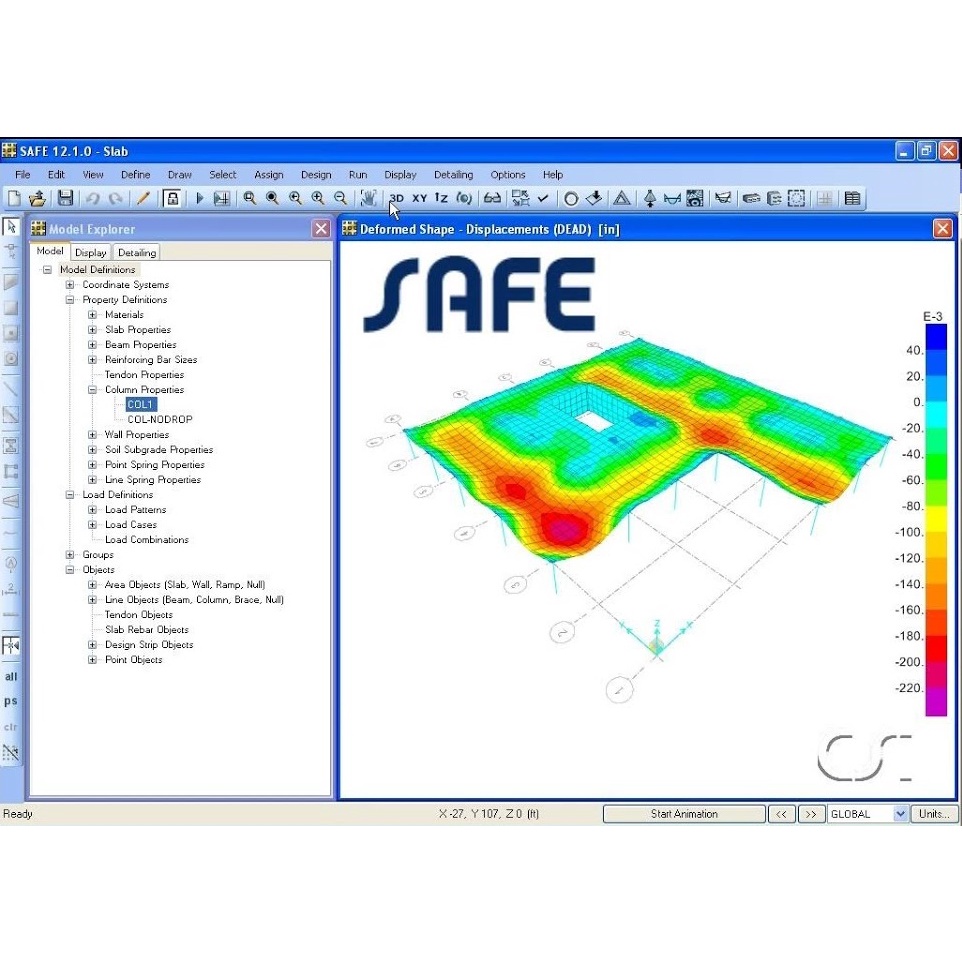Click the Start Animation button
This screenshot has height=962, width=962.
click(684, 814)
